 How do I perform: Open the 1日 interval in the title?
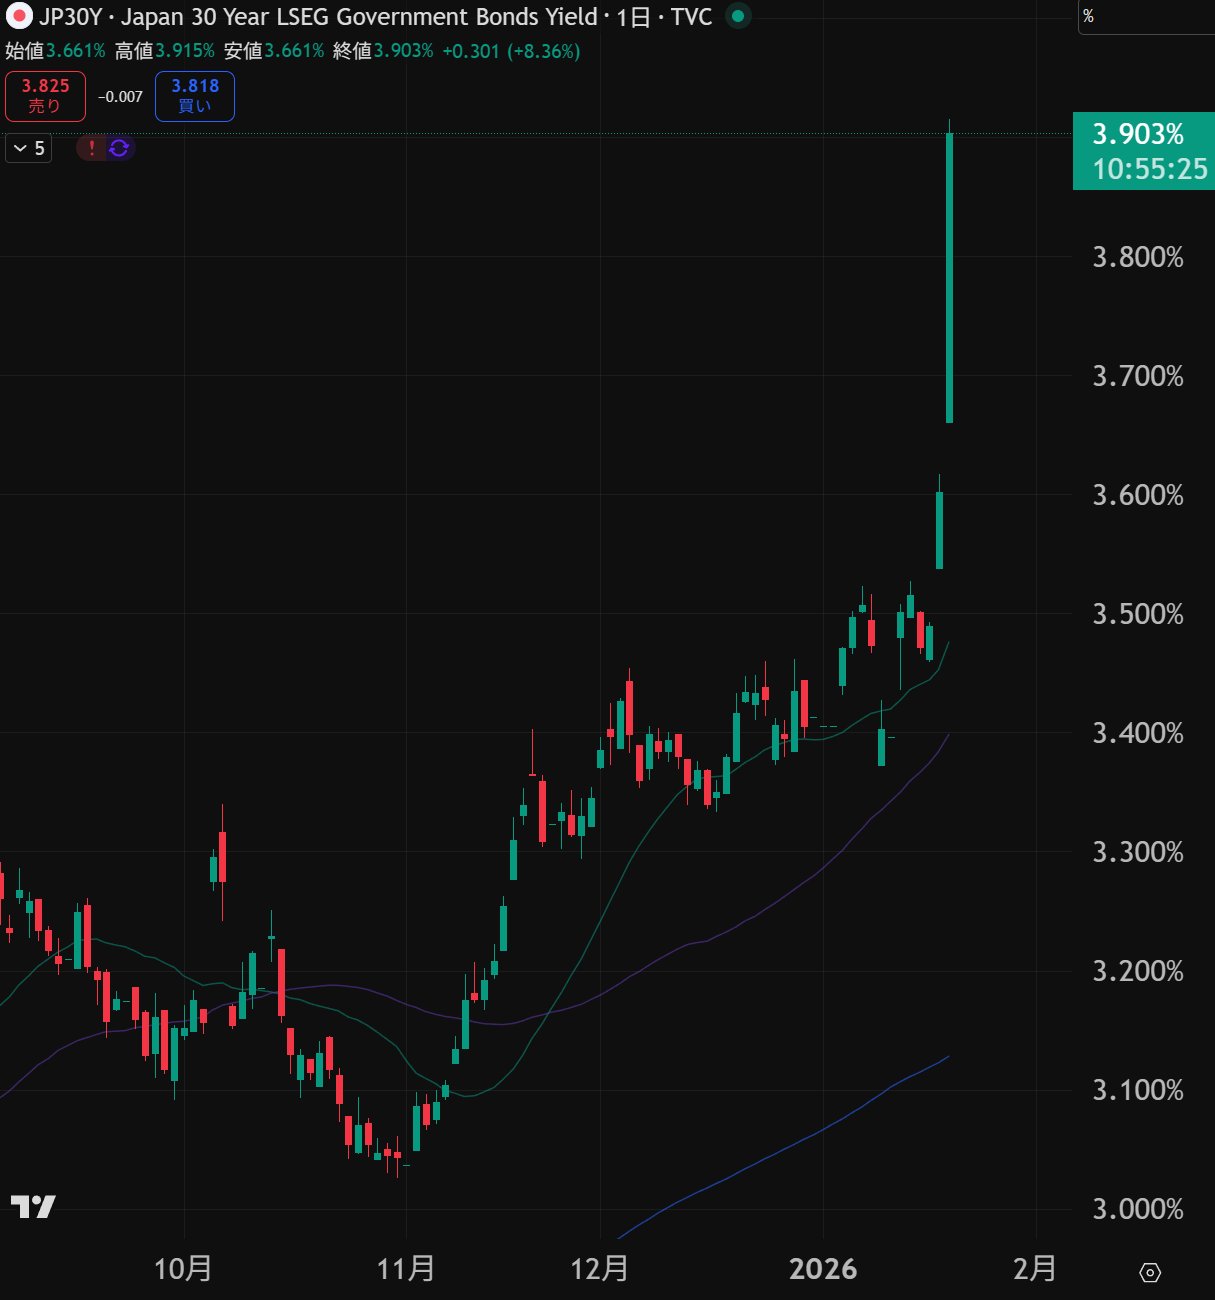633,17
